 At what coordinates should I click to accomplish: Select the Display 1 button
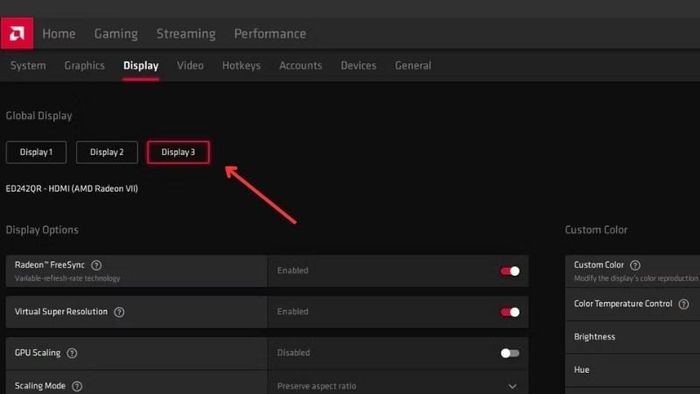click(36, 152)
